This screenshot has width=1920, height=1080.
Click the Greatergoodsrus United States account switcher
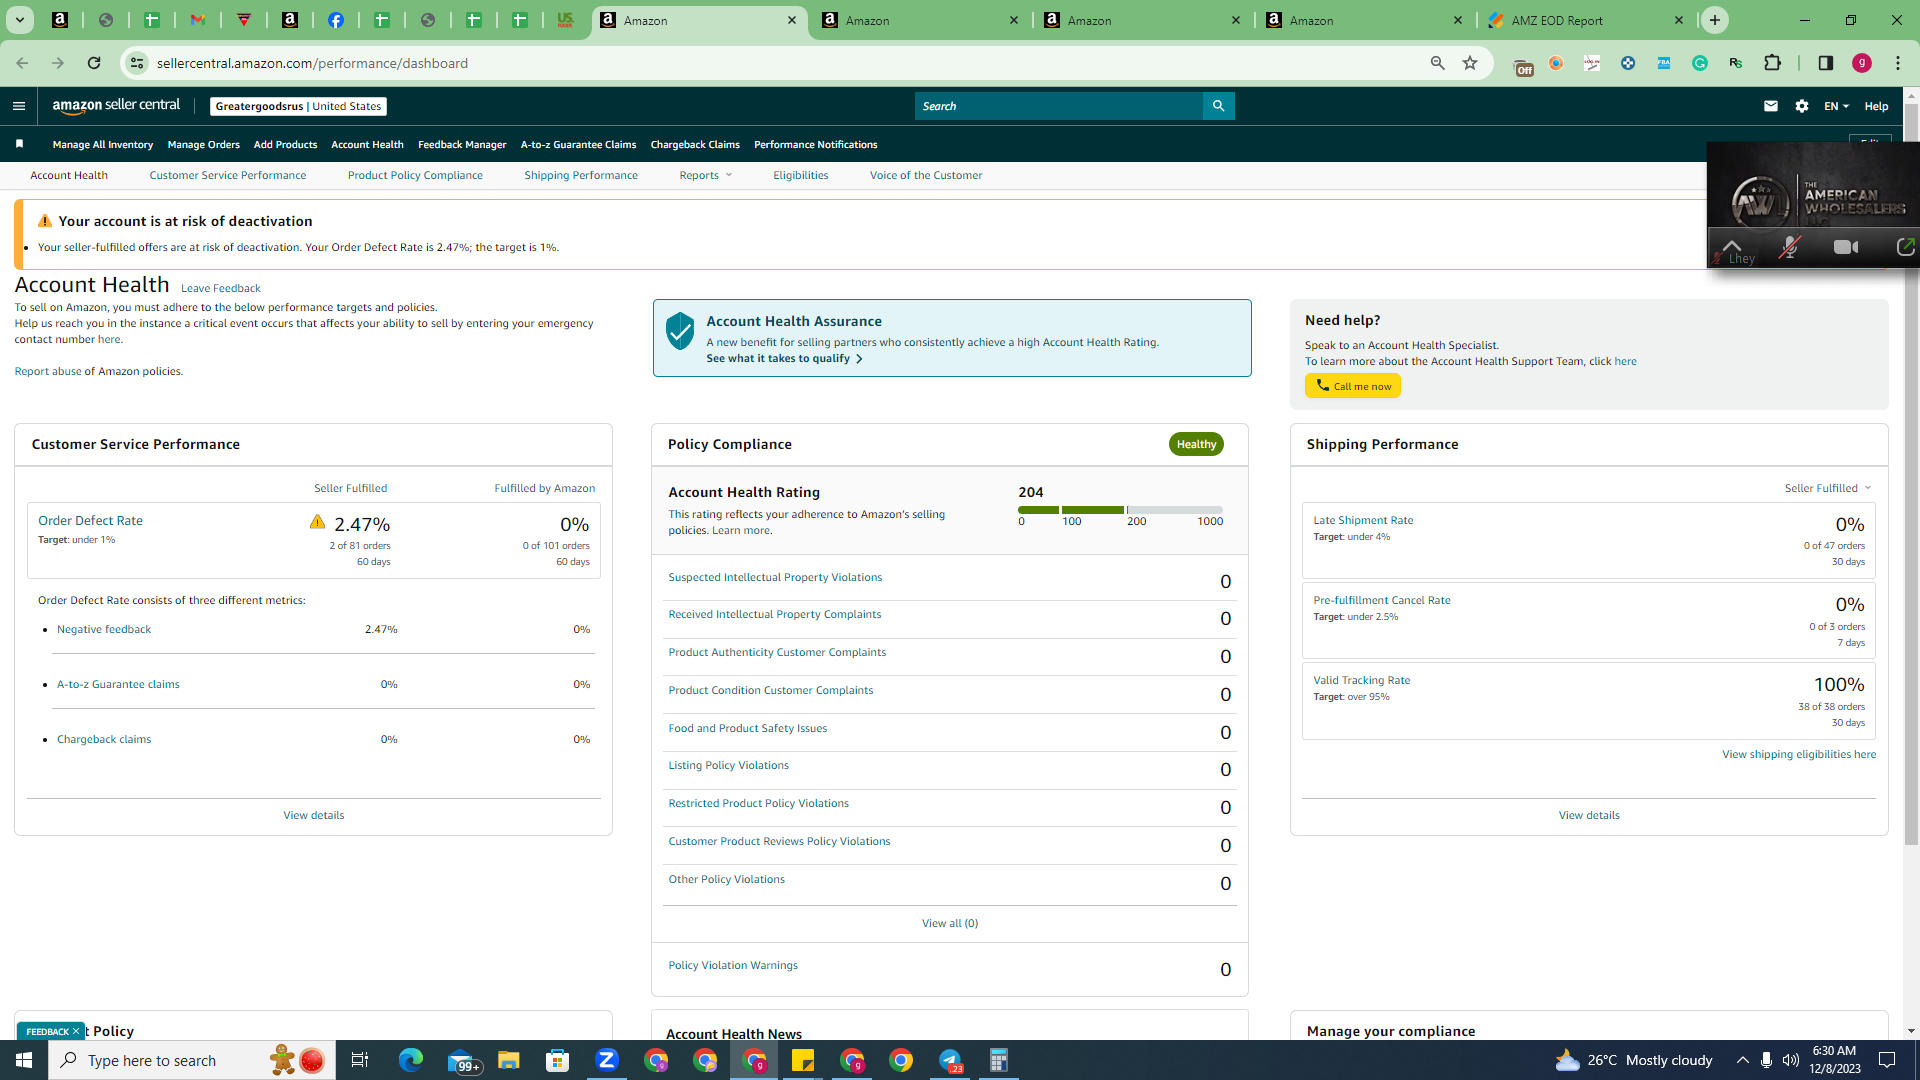coord(298,106)
